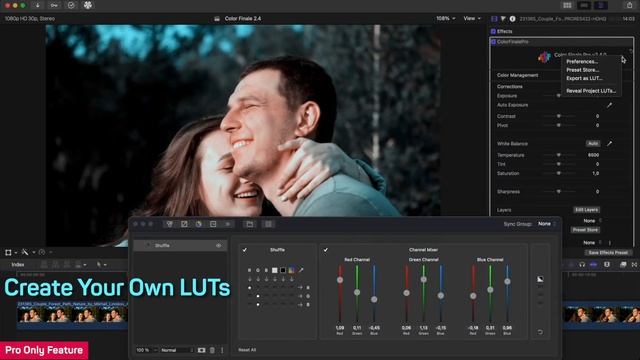Click the eyedropper icon in Shuffle panel
Image resolution: width=640 pixels, height=360 pixels.
tap(301, 270)
